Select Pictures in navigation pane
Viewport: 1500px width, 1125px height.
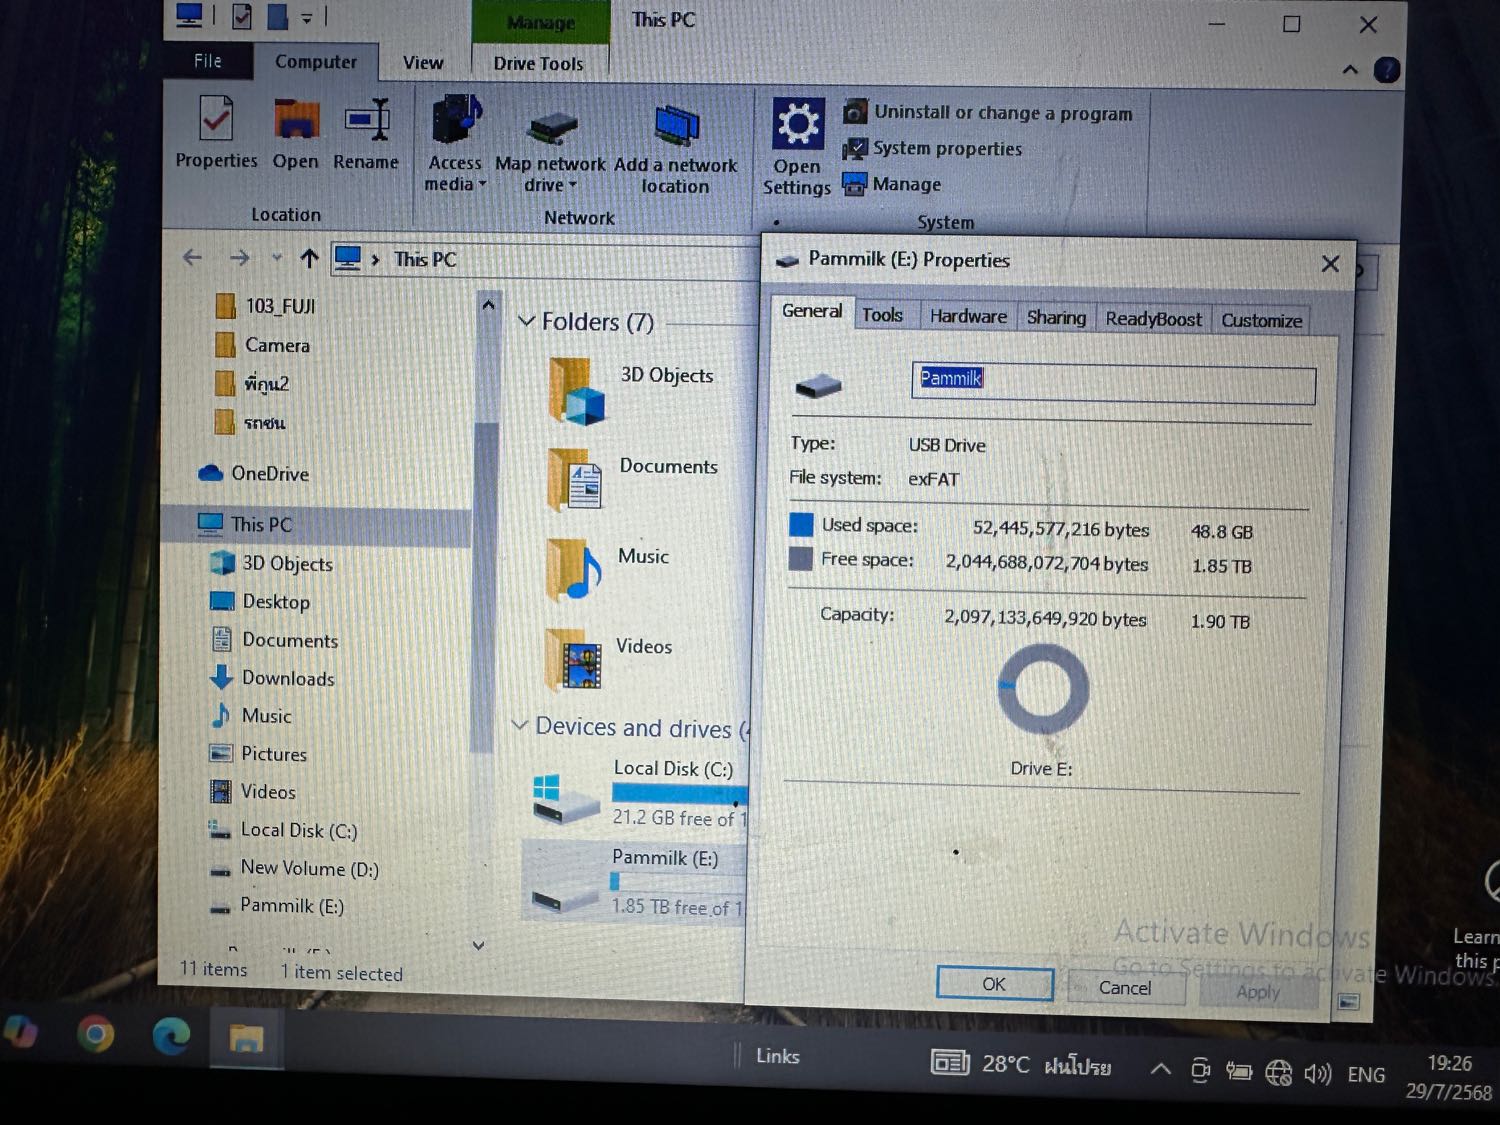258,754
